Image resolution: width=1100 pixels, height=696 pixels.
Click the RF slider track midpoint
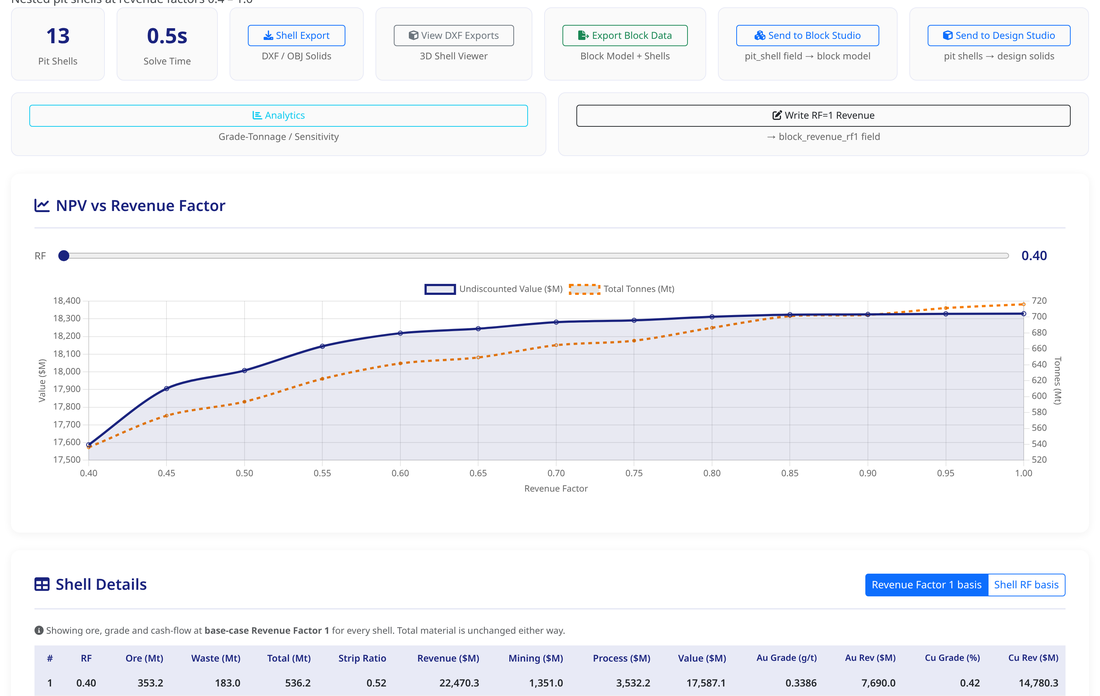(x=536, y=255)
